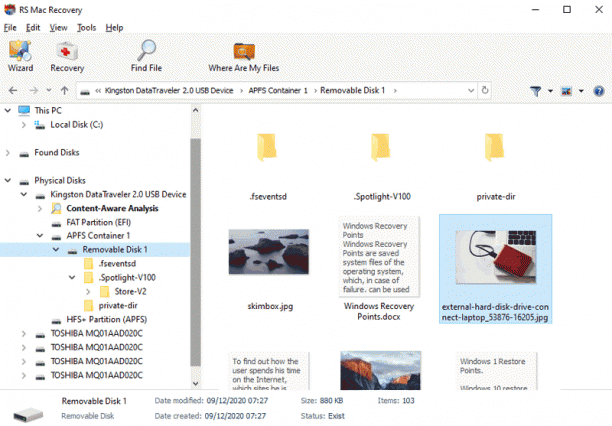The width and height of the screenshot is (612, 426).
Task: Collapse the Physical Disks node
Action: tap(7, 180)
